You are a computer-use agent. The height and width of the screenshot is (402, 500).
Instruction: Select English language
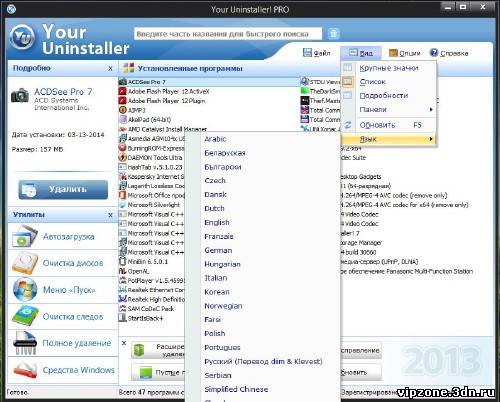217,223
